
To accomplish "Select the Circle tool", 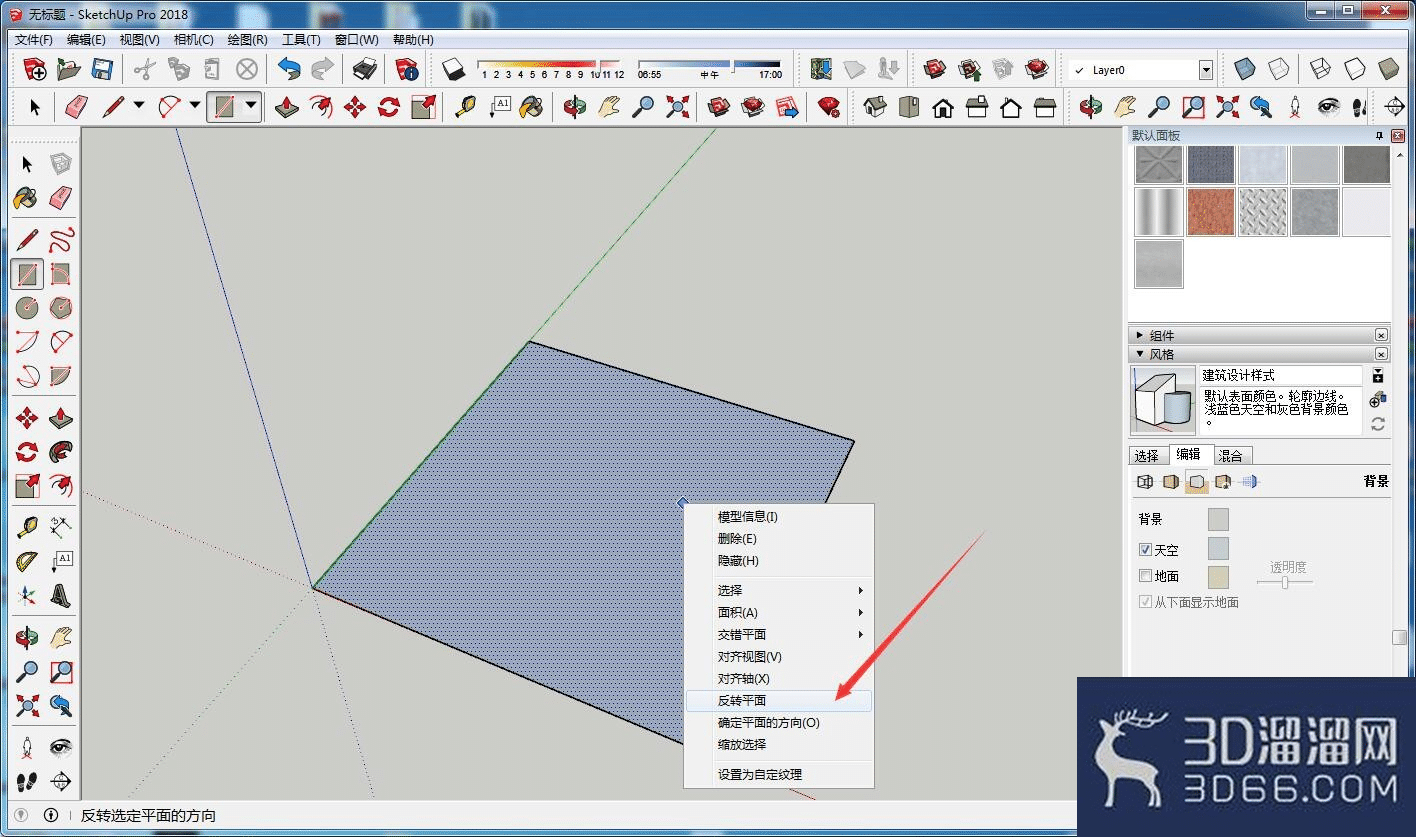I will tap(27, 308).
